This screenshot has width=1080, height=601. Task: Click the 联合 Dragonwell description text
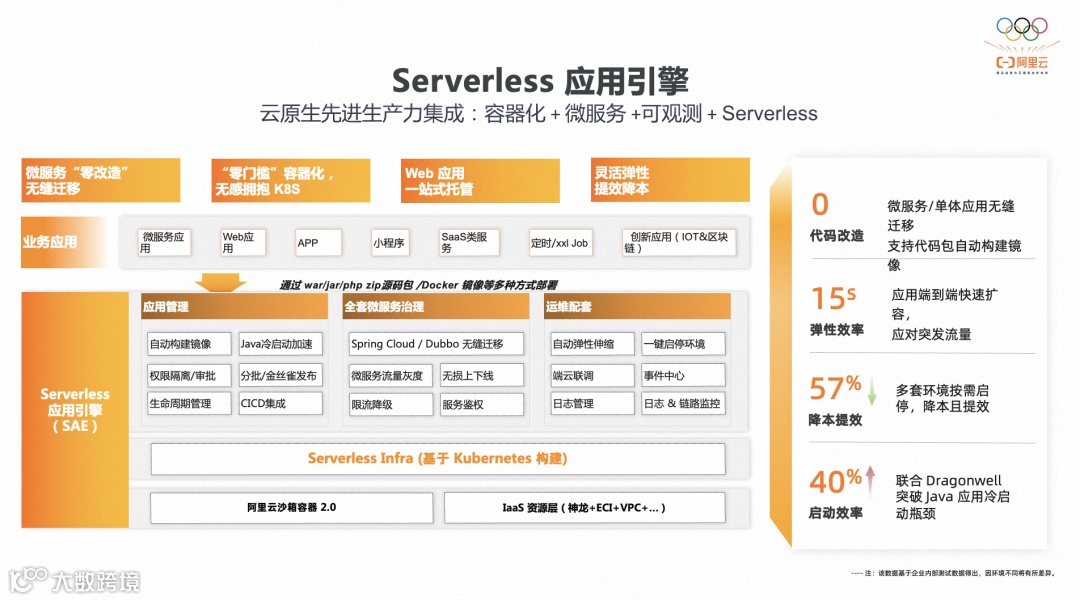(x=953, y=496)
